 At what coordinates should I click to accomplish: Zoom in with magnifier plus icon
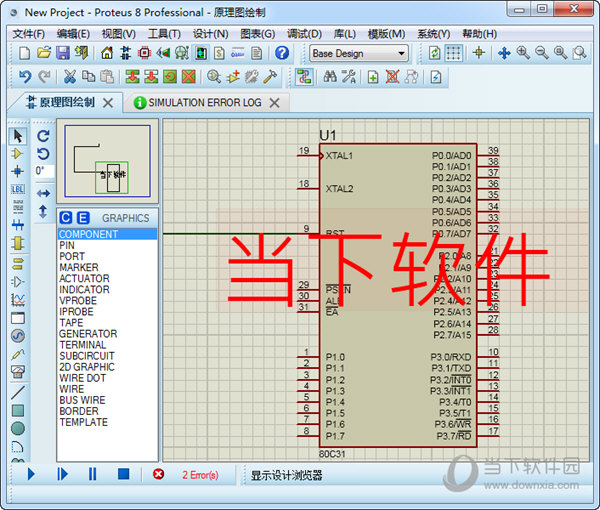[523, 53]
